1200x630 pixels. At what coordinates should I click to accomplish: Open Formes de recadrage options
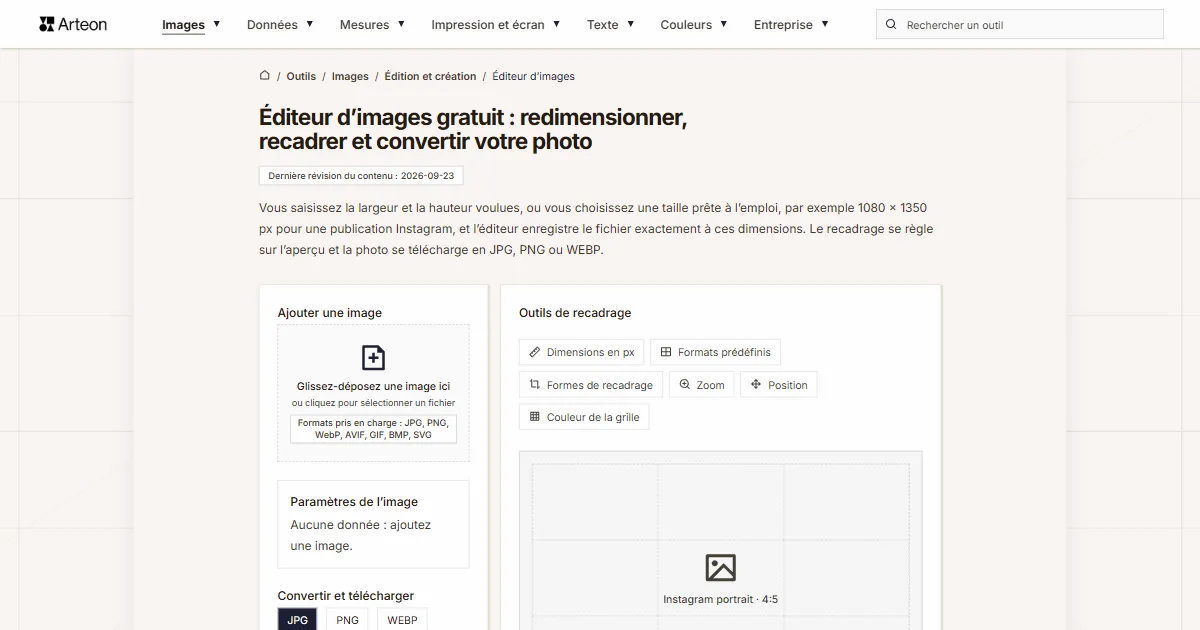pyautogui.click(x=590, y=385)
